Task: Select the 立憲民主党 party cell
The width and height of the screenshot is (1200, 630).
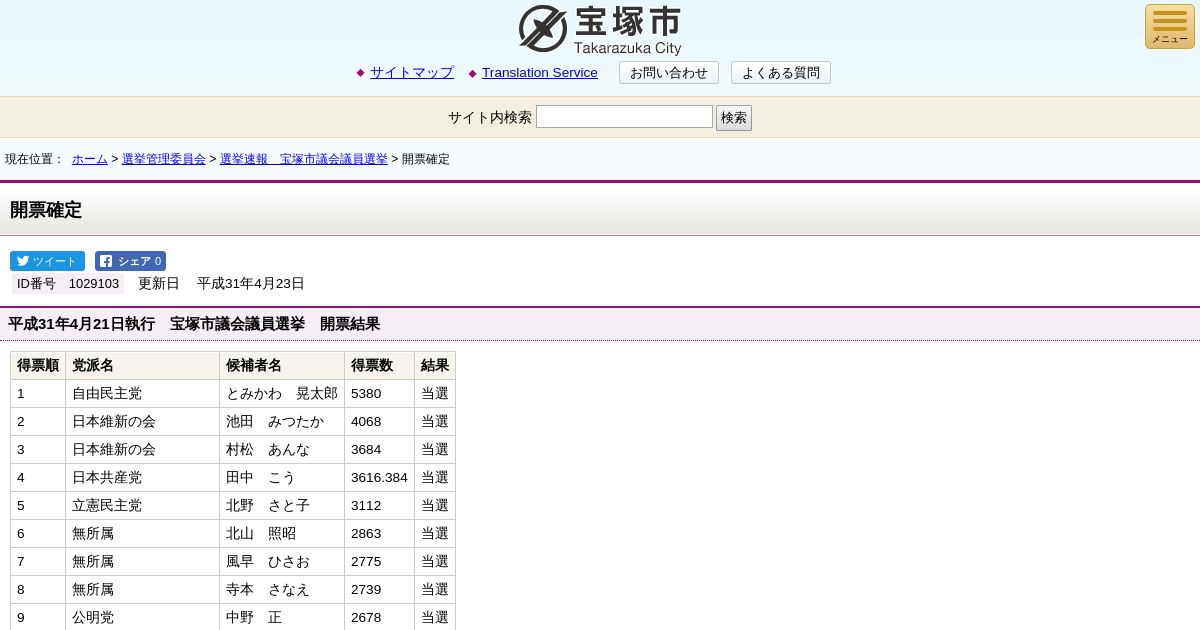Action: [143, 506]
